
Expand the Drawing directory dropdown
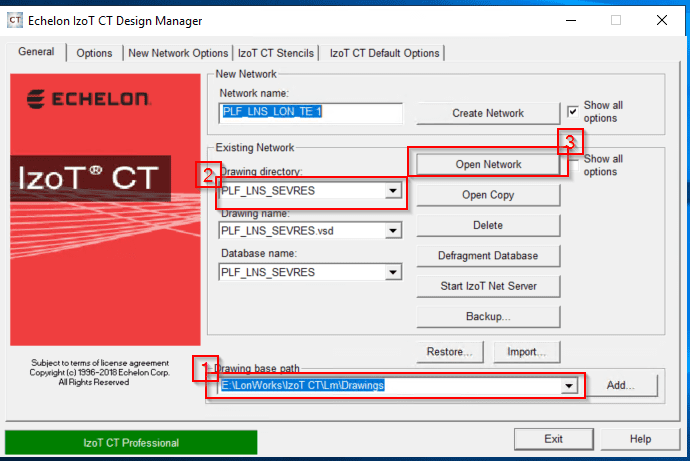(x=393, y=190)
